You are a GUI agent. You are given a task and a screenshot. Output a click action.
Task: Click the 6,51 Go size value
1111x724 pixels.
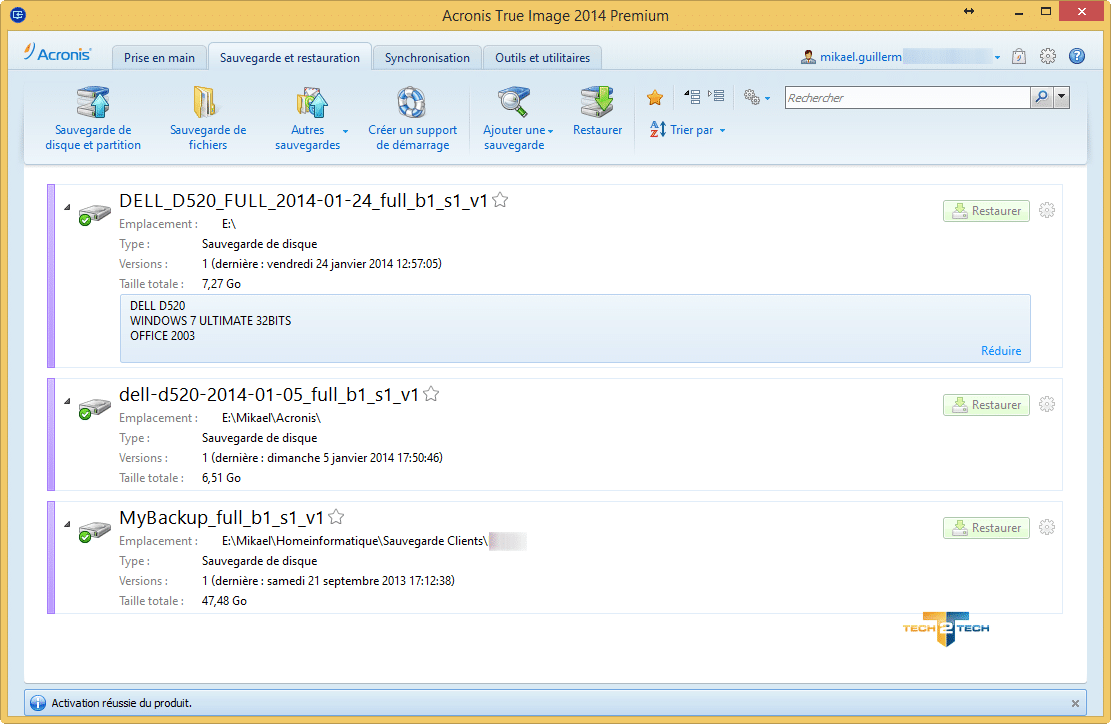(x=221, y=478)
